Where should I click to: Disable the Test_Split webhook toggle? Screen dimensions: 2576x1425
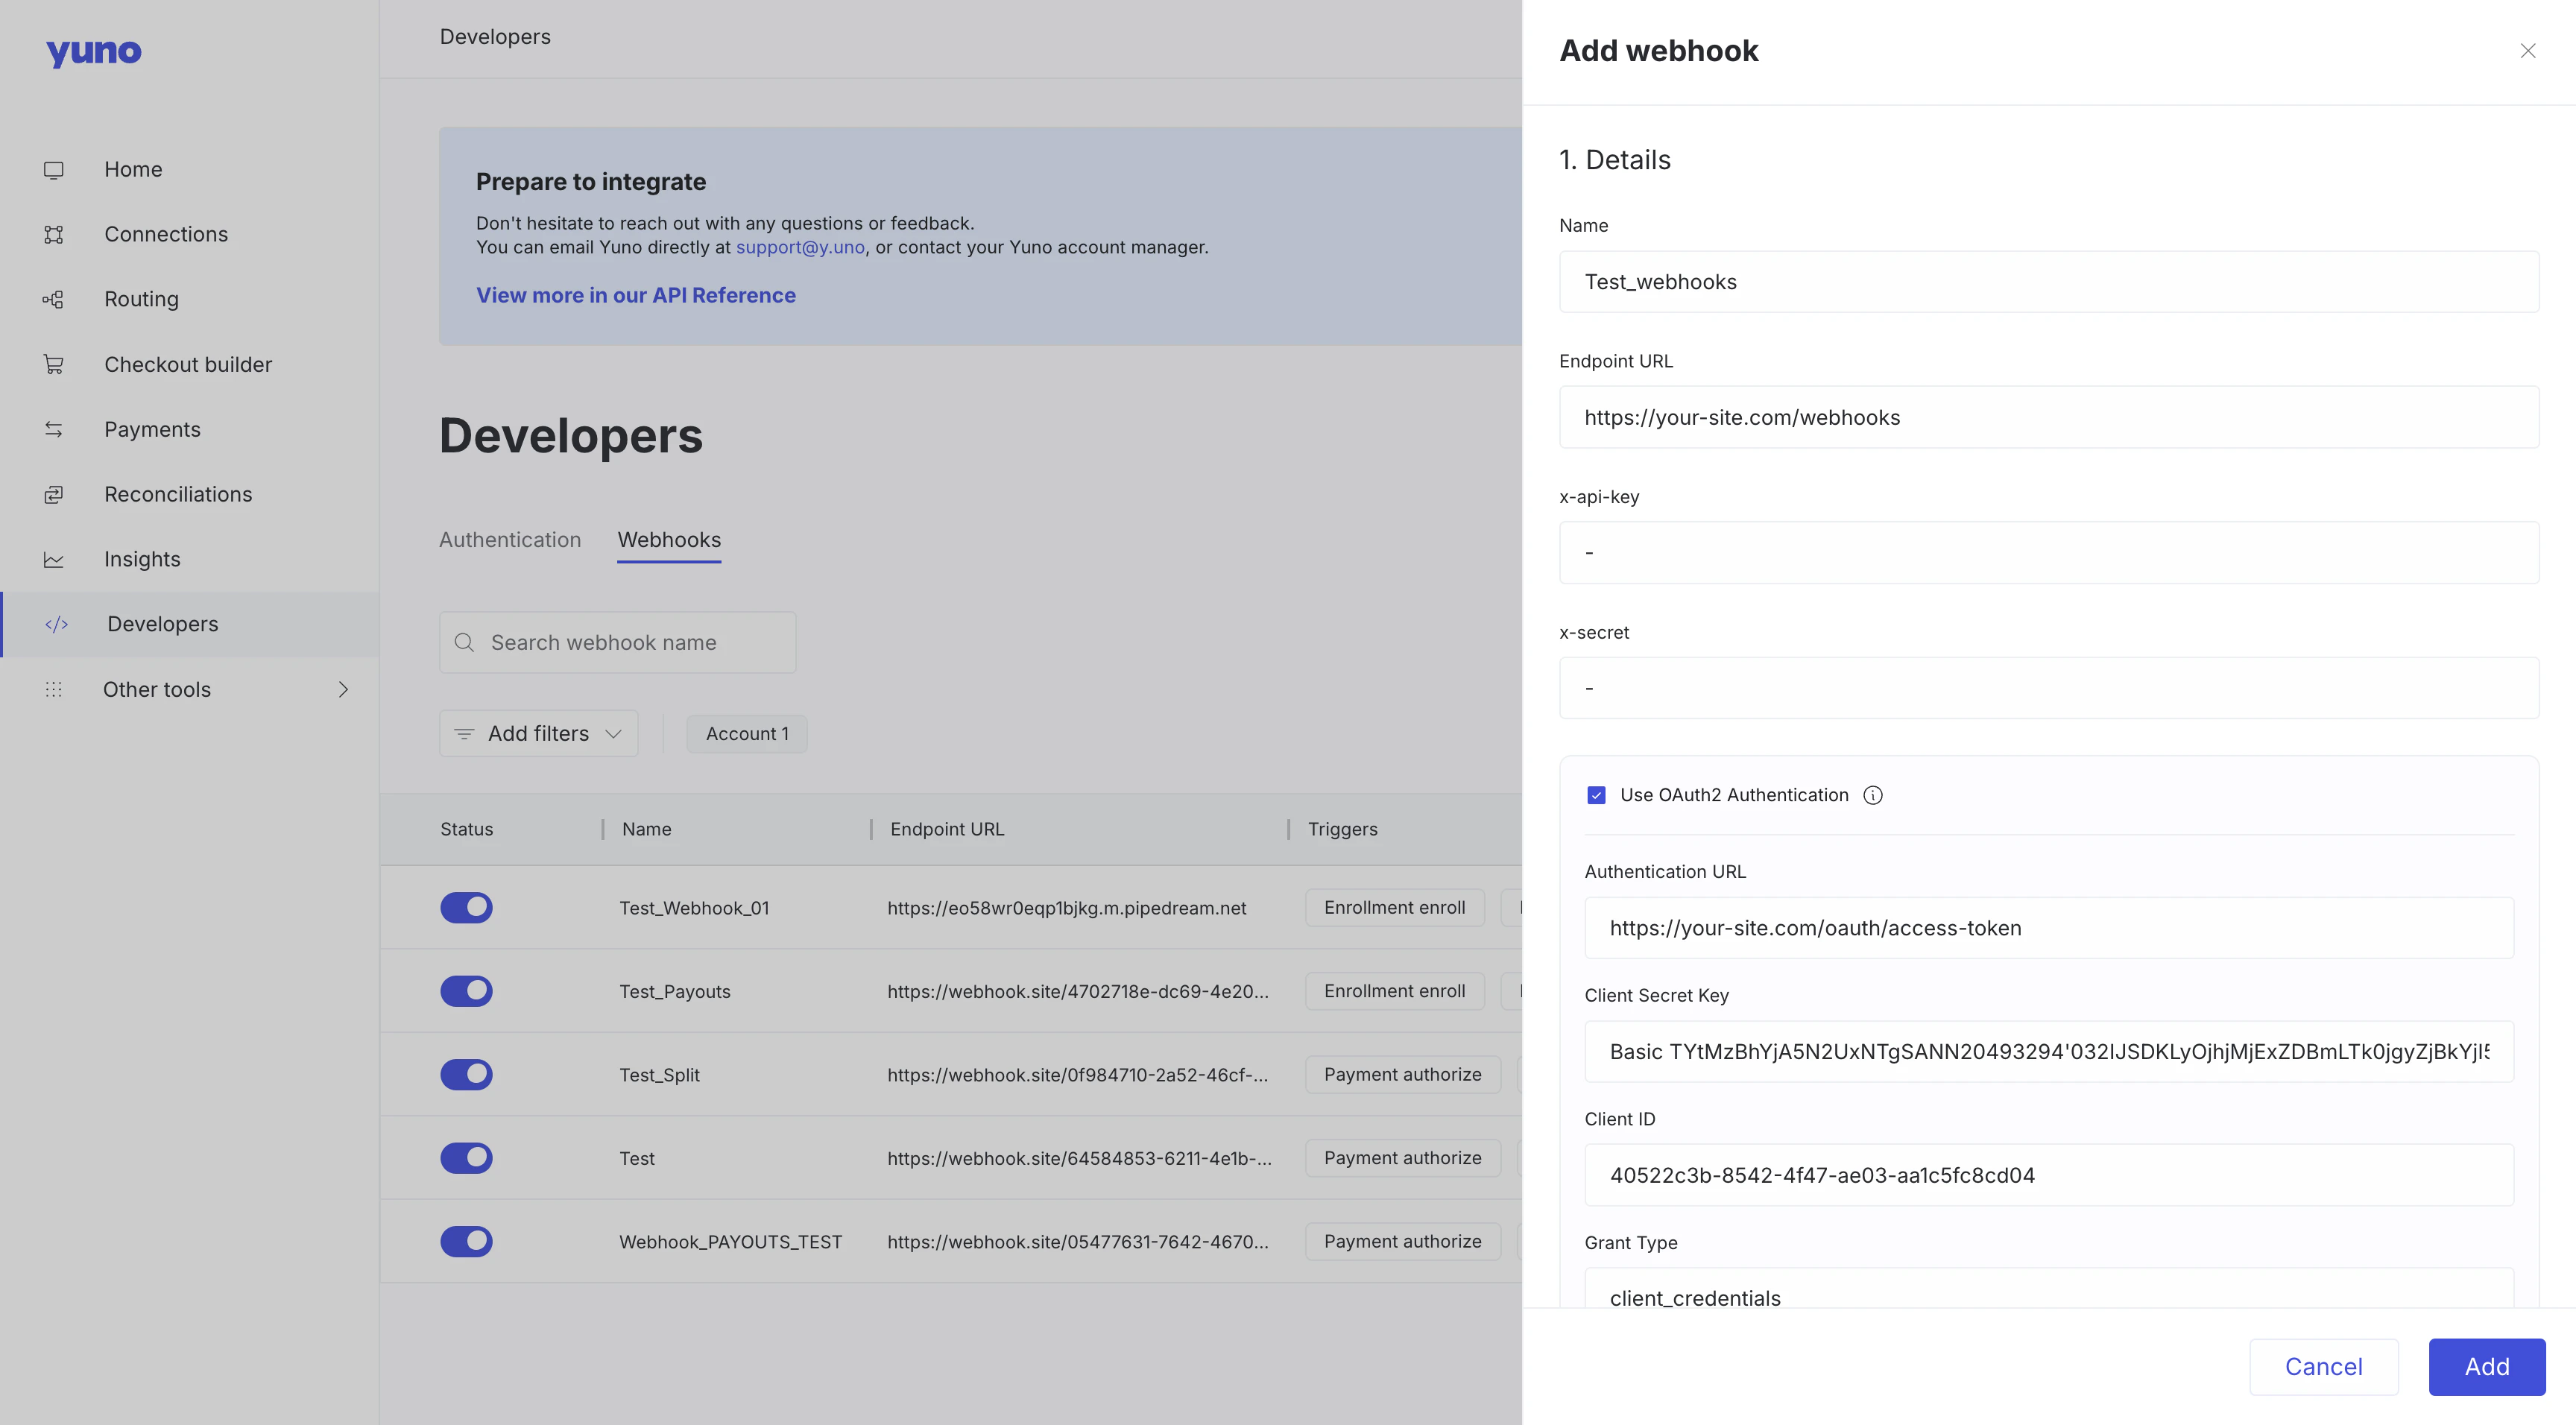click(x=466, y=1075)
